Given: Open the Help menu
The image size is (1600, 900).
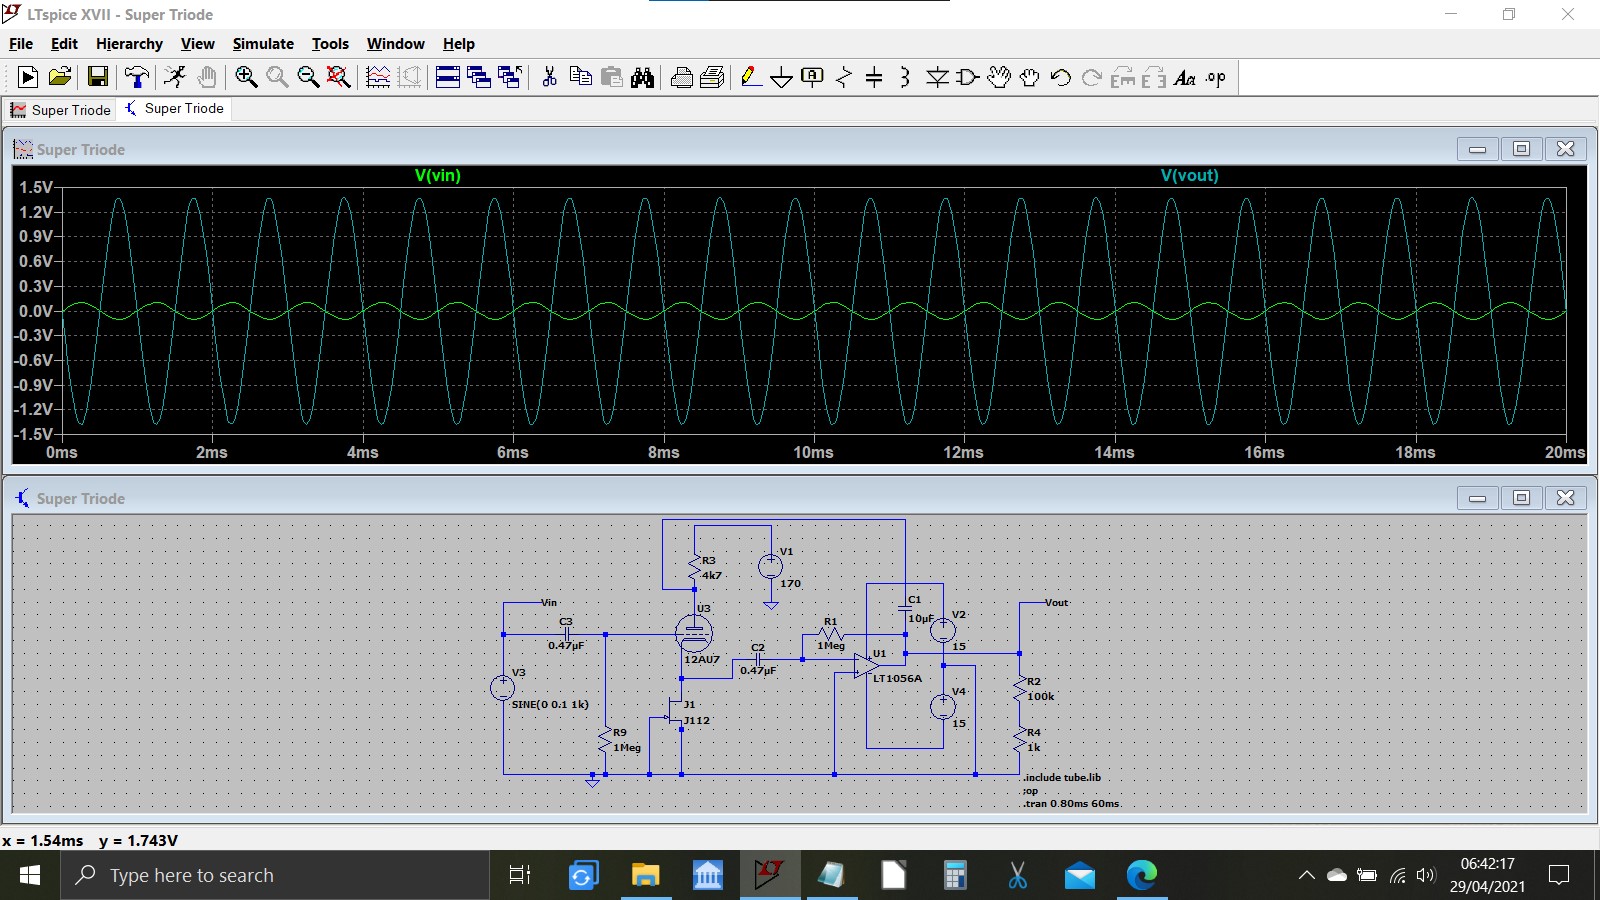Looking at the screenshot, I should pos(459,44).
